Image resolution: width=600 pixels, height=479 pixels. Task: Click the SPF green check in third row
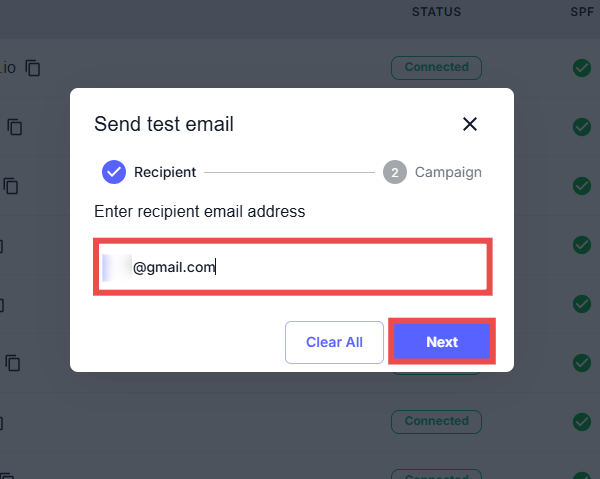[x=582, y=186]
